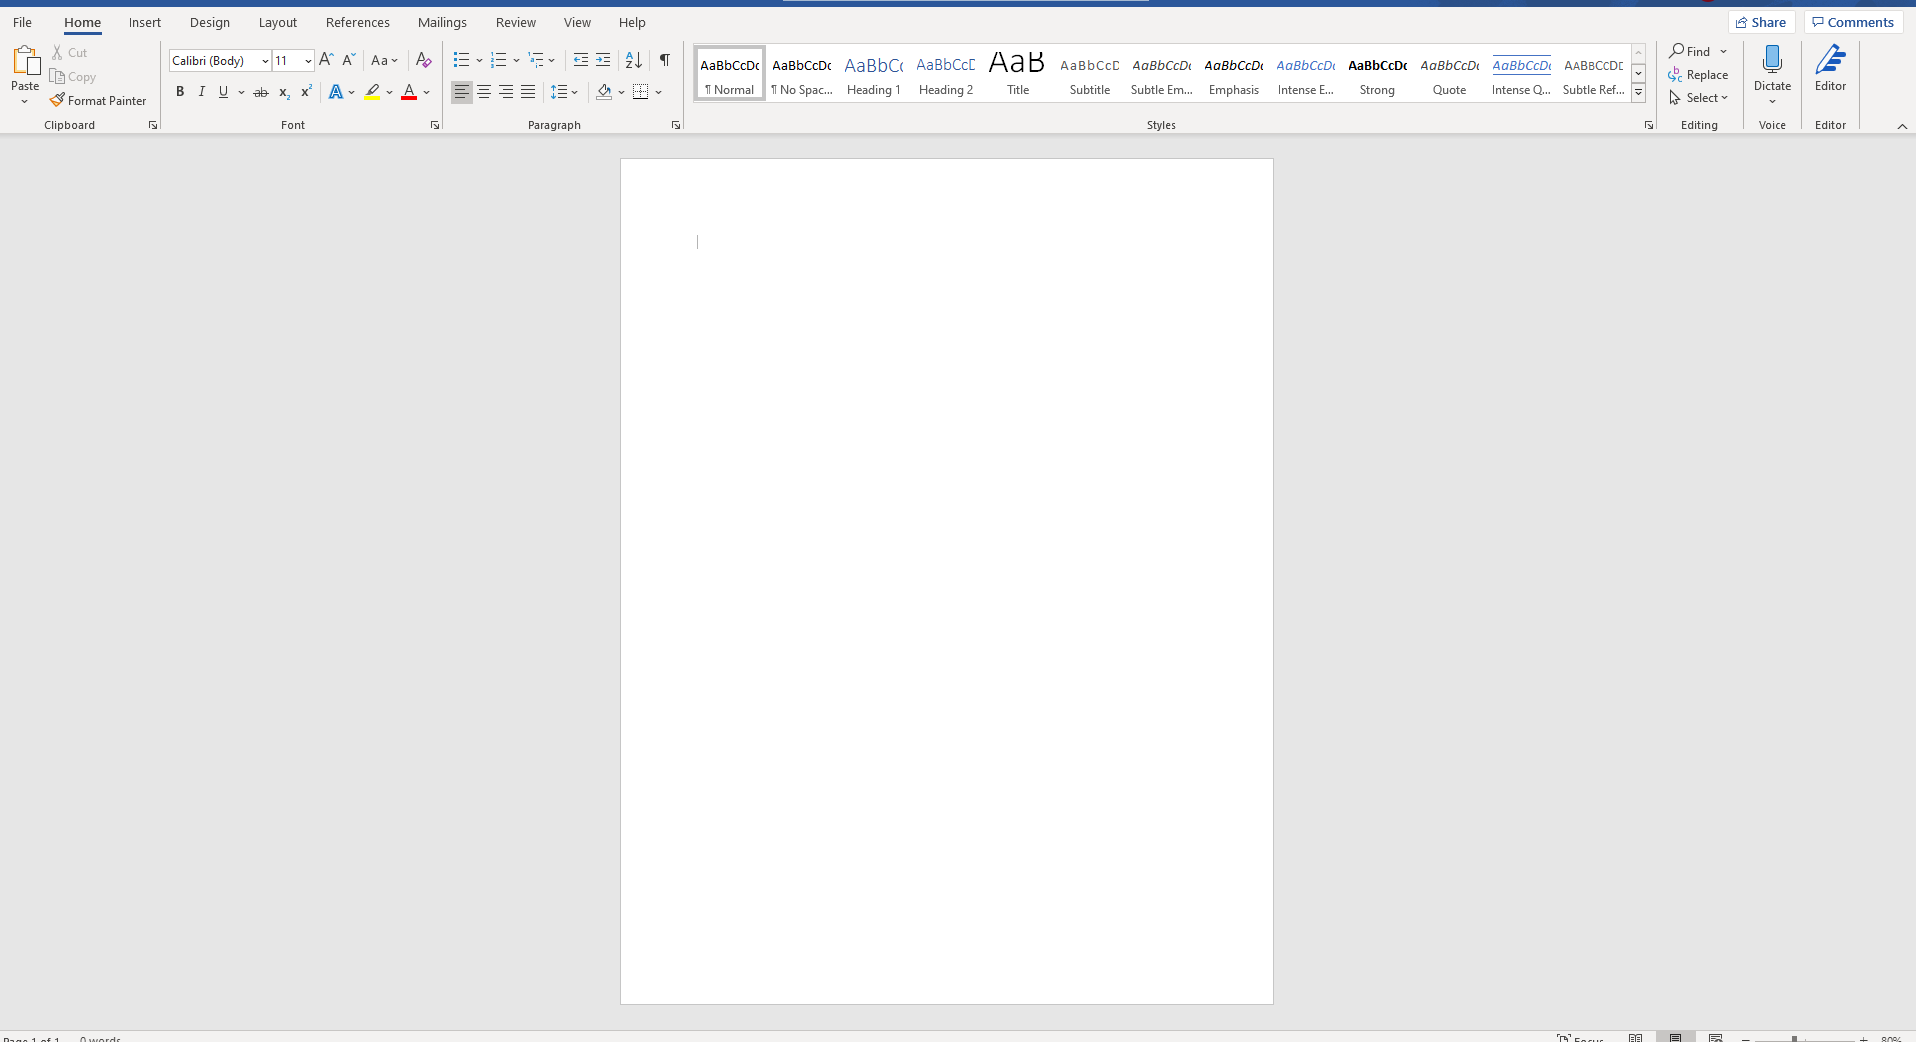The image size is (1916, 1042).
Task: Apply borders using the Borders icon
Action: point(641,92)
